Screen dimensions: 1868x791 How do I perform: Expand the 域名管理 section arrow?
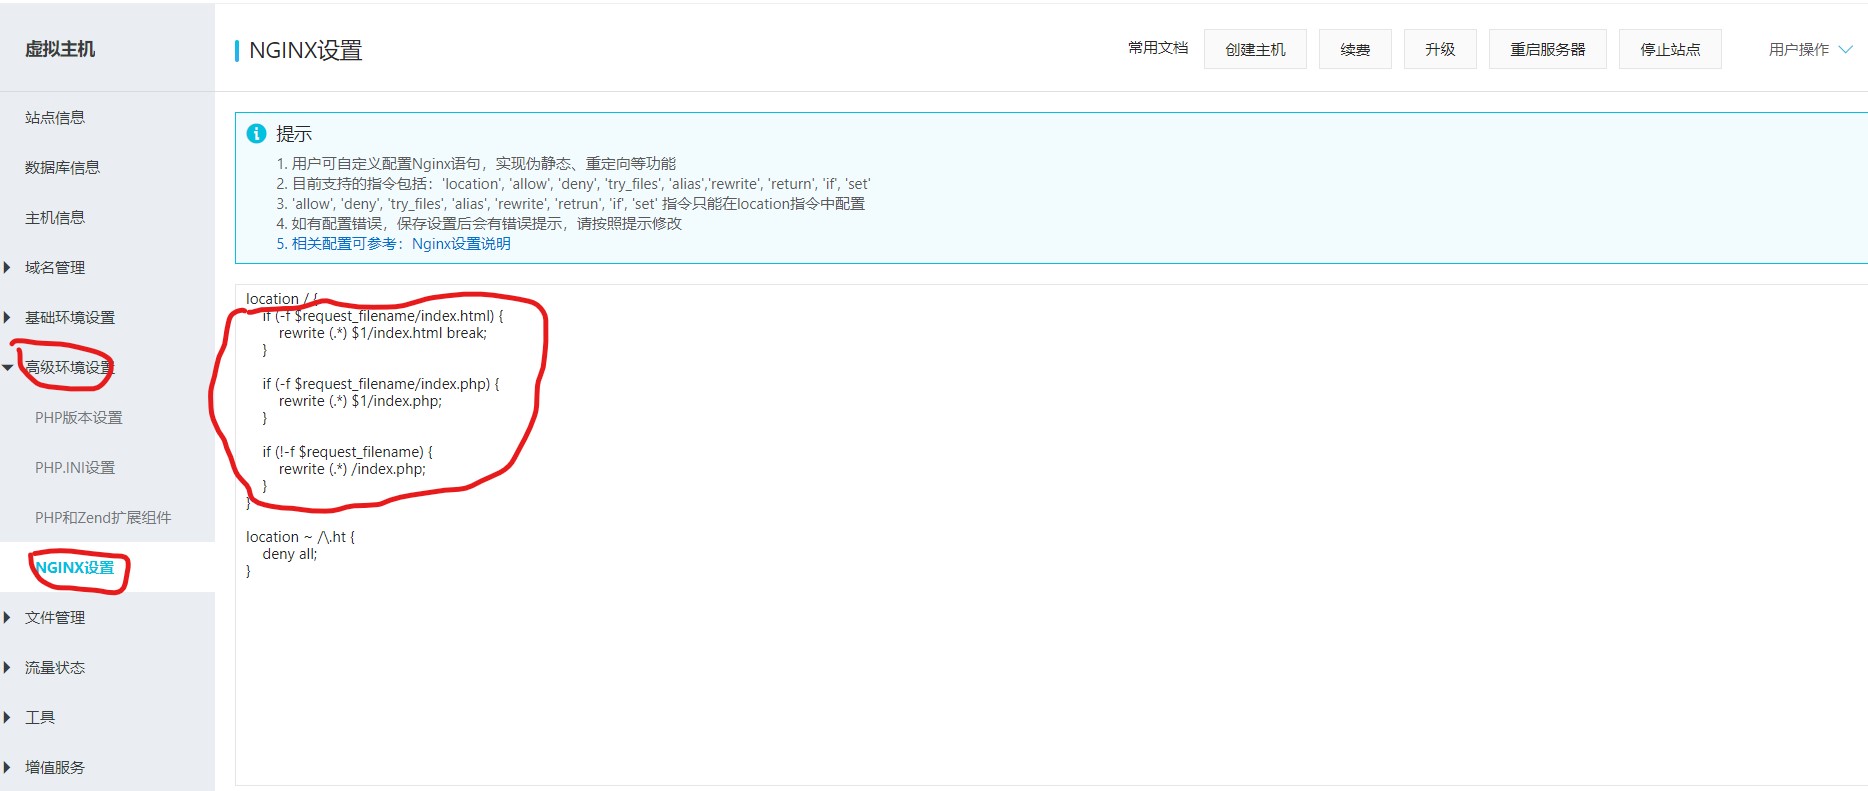(7, 267)
